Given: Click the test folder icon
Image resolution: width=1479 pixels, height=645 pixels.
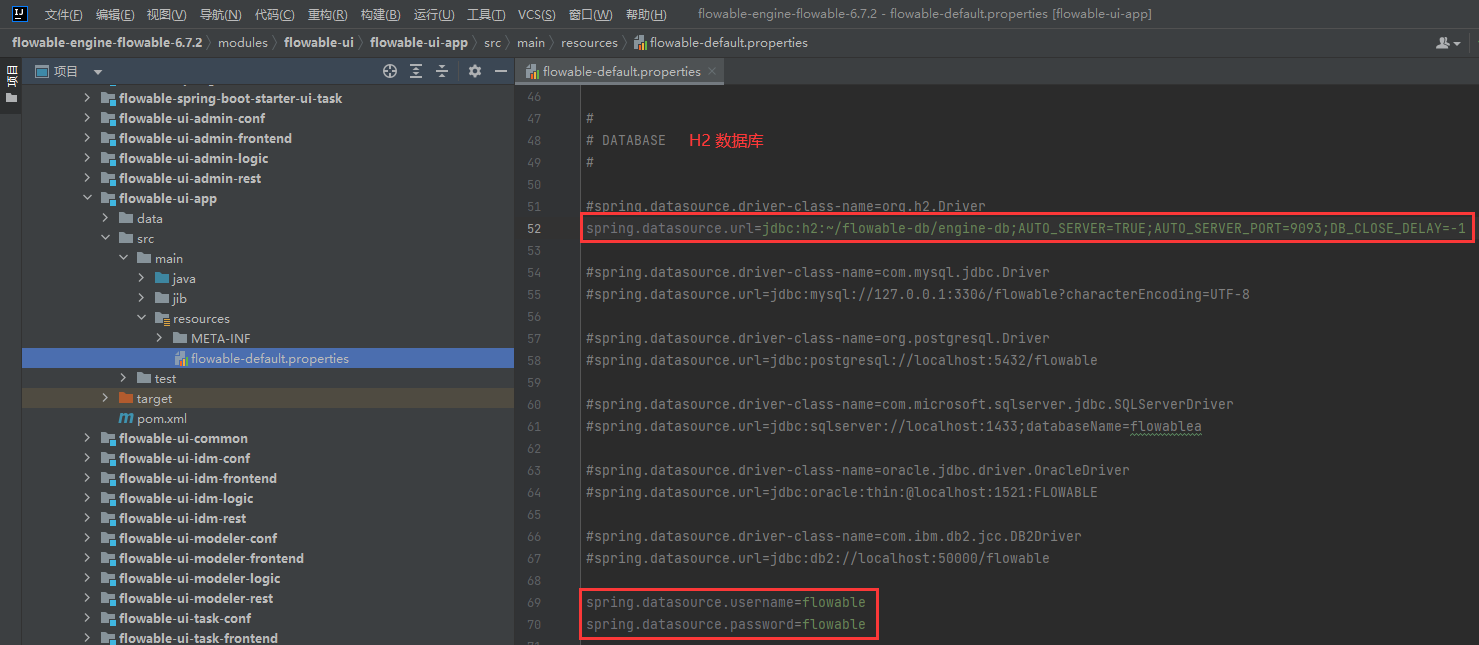Looking at the screenshot, I should pos(144,378).
